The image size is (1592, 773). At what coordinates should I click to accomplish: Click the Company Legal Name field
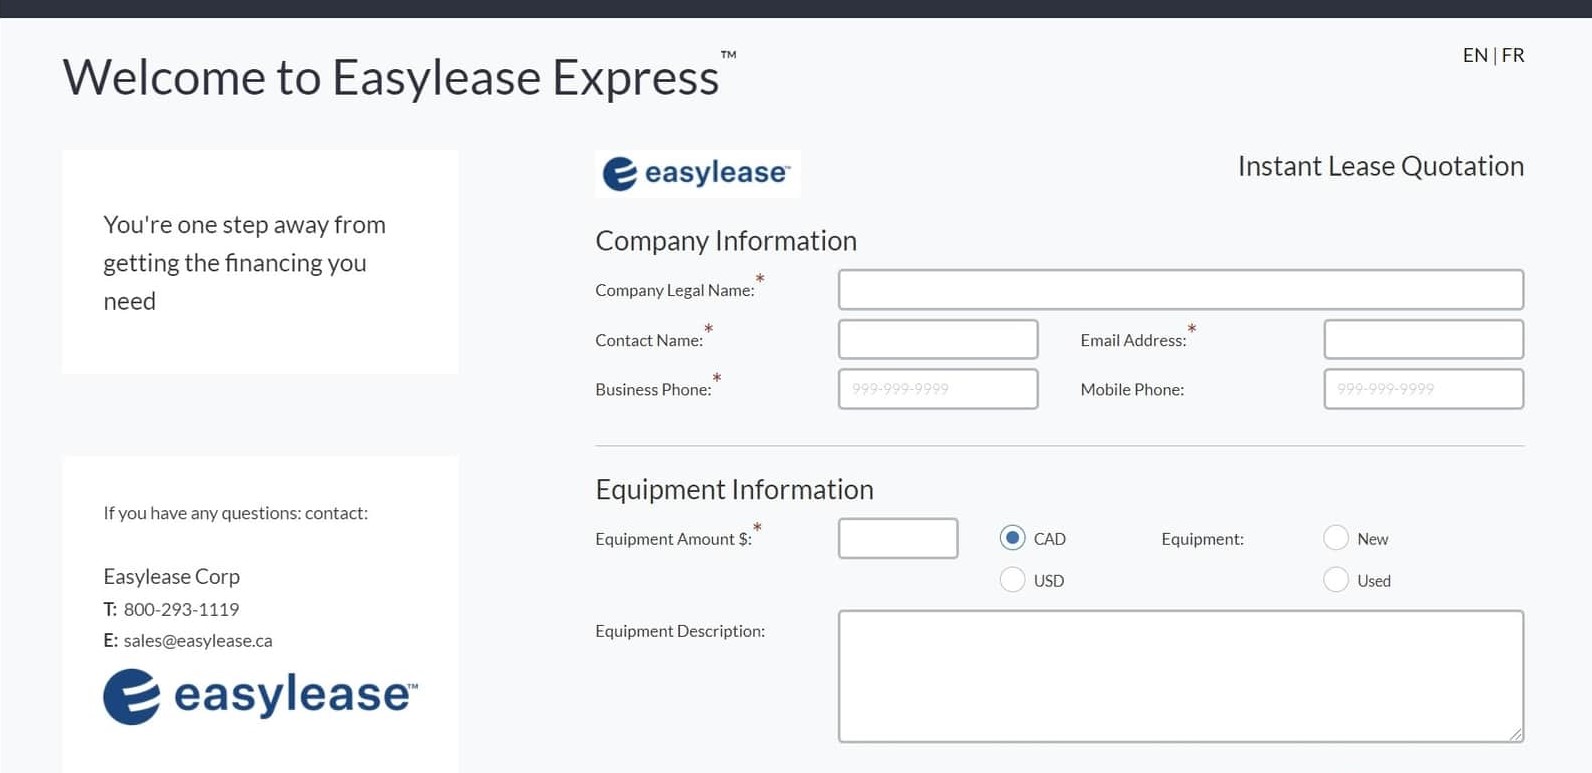1180,290
